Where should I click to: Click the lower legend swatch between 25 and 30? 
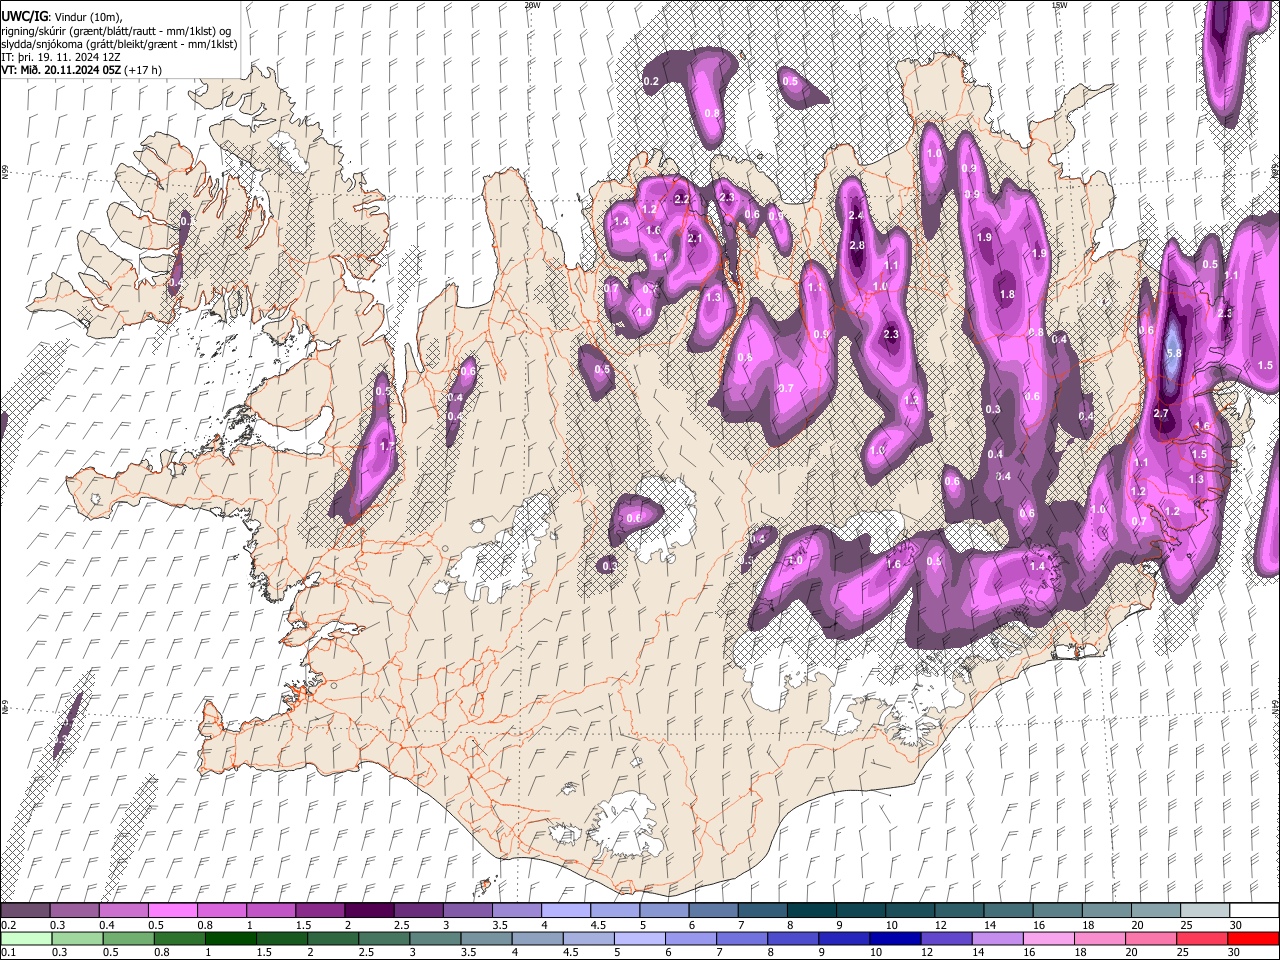[x=1203, y=938]
